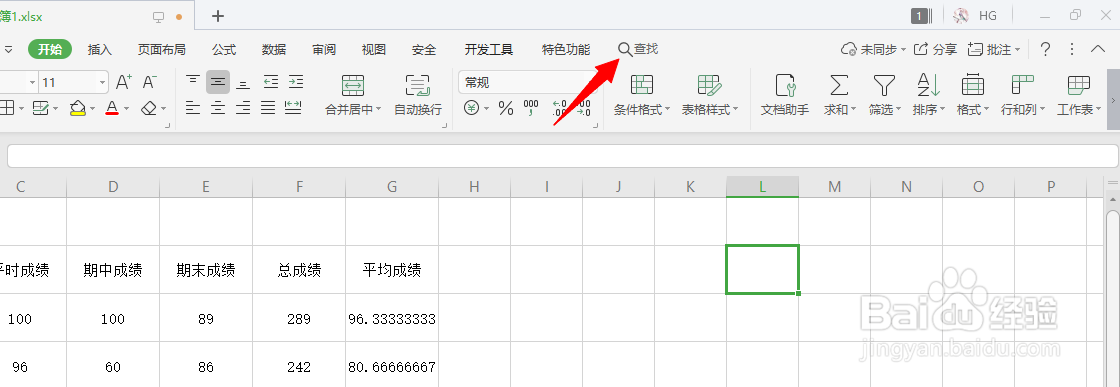
Task: Click into the formula bar field
Action: [x=562, y=156]
